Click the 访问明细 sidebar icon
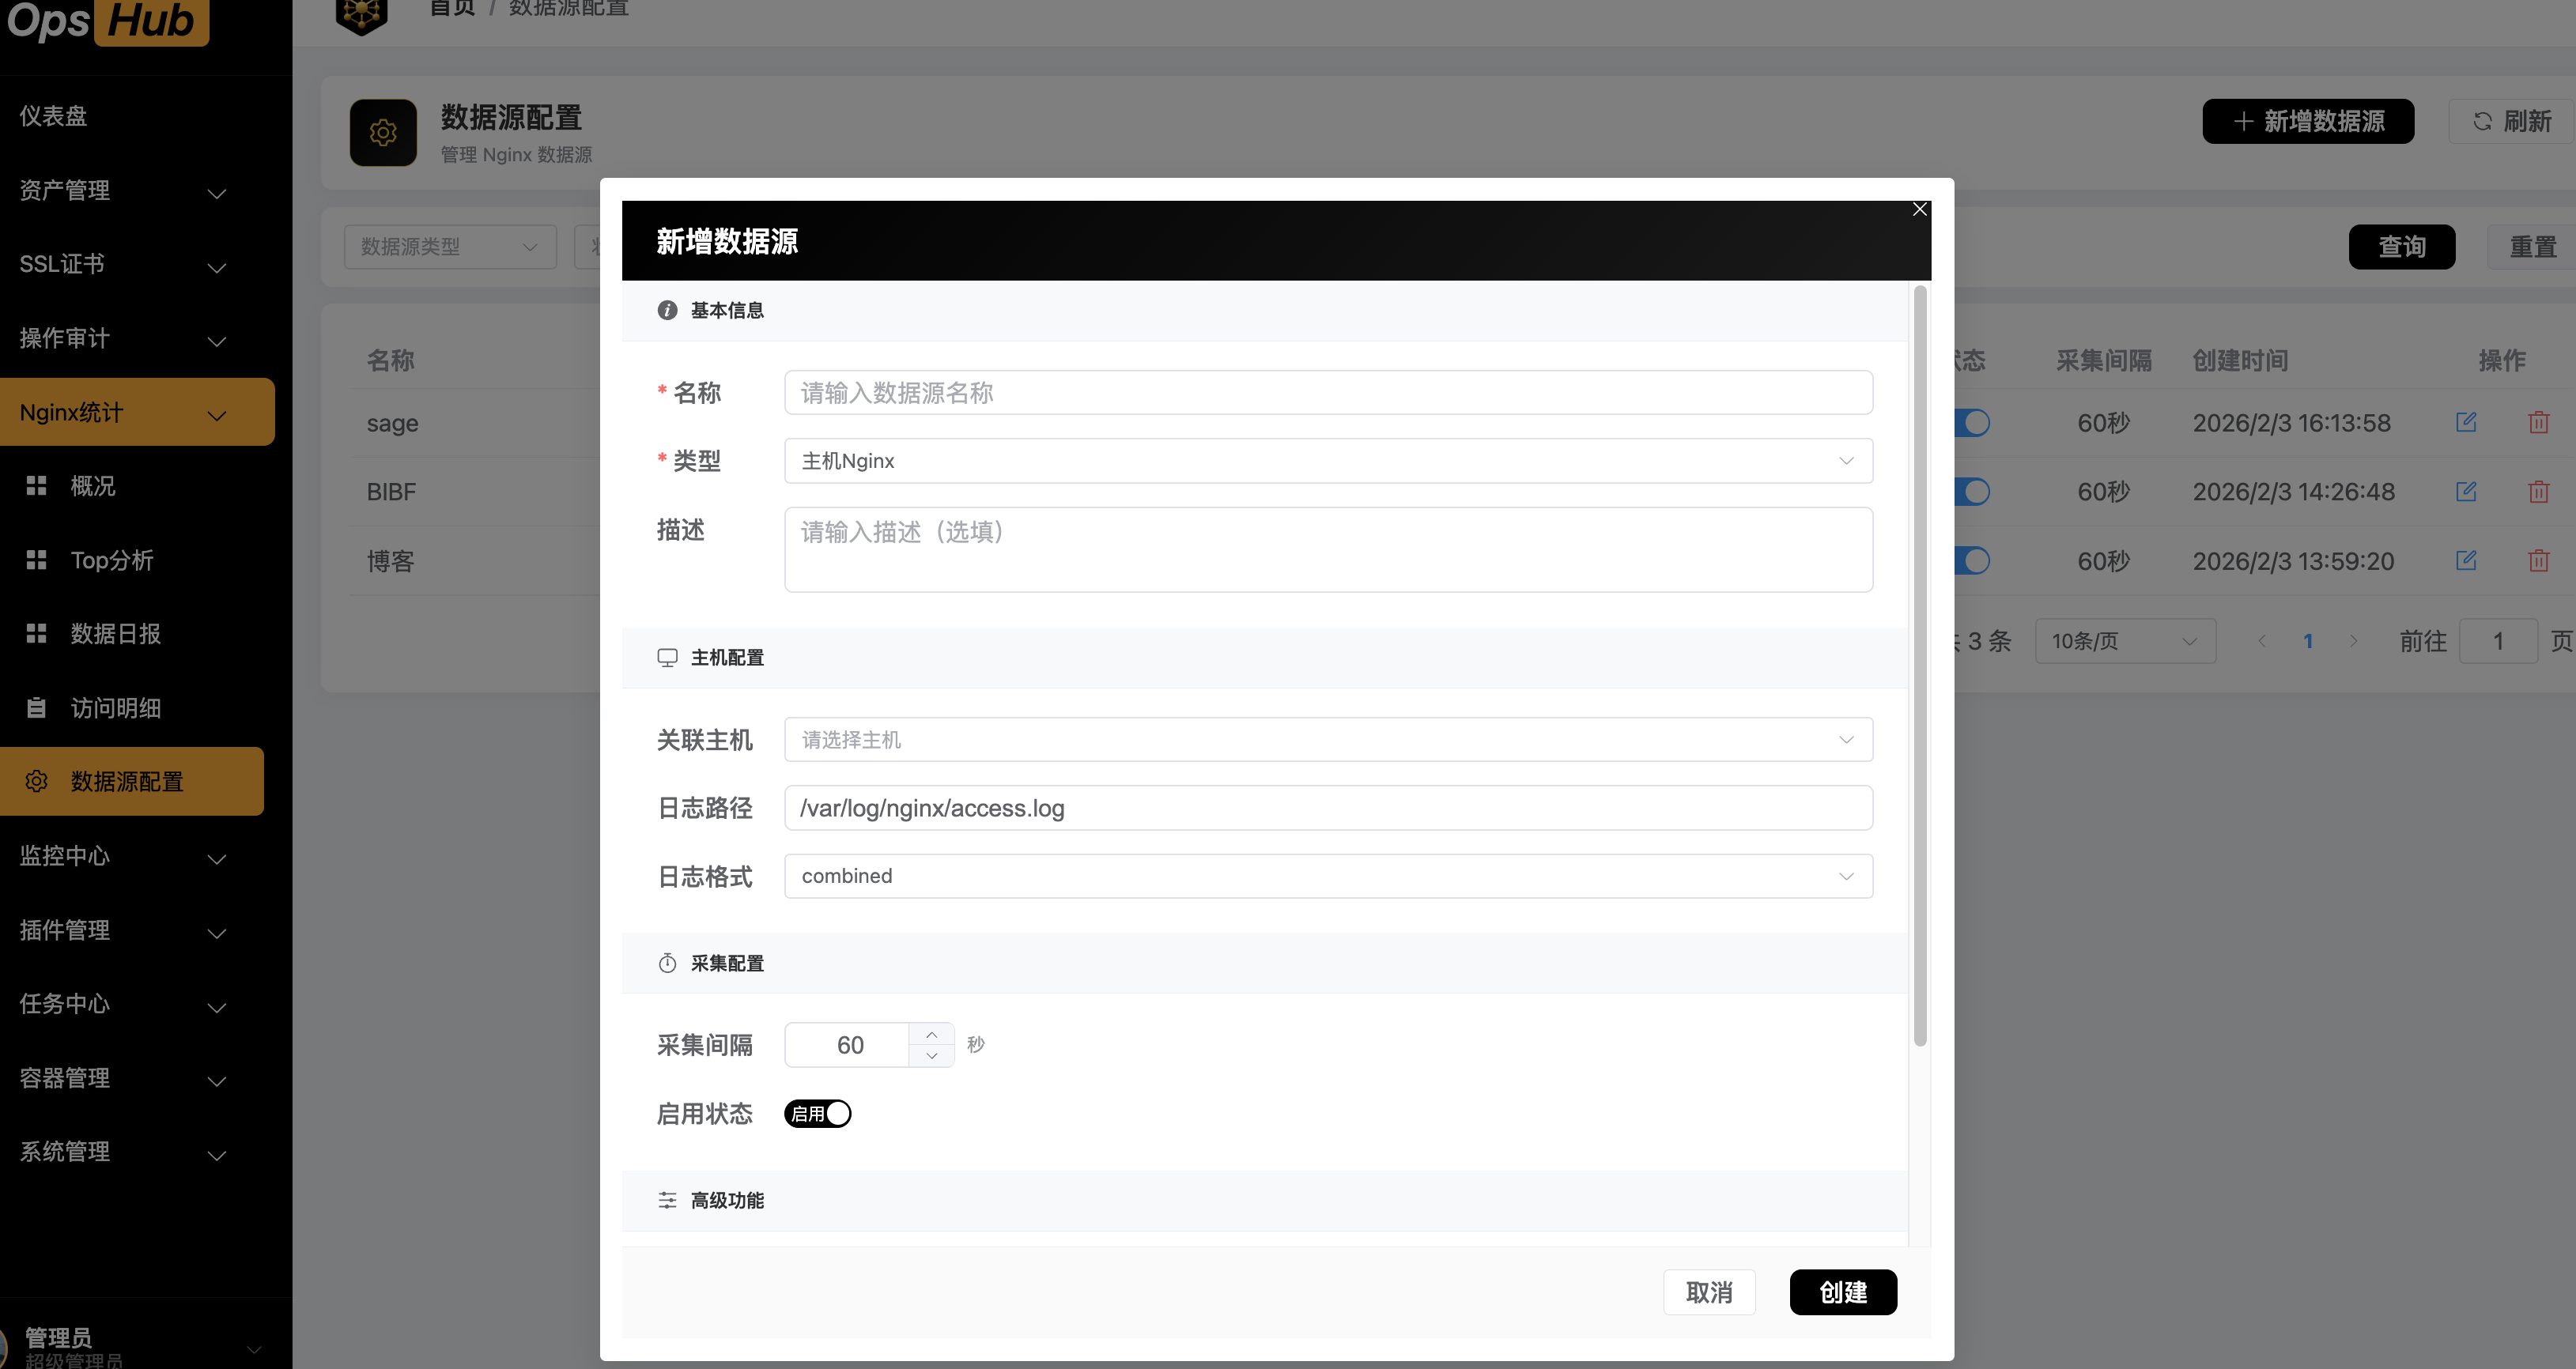The width and height of the screenshot is (2576, 1369). pyautogui.click(x=37, y=707)
